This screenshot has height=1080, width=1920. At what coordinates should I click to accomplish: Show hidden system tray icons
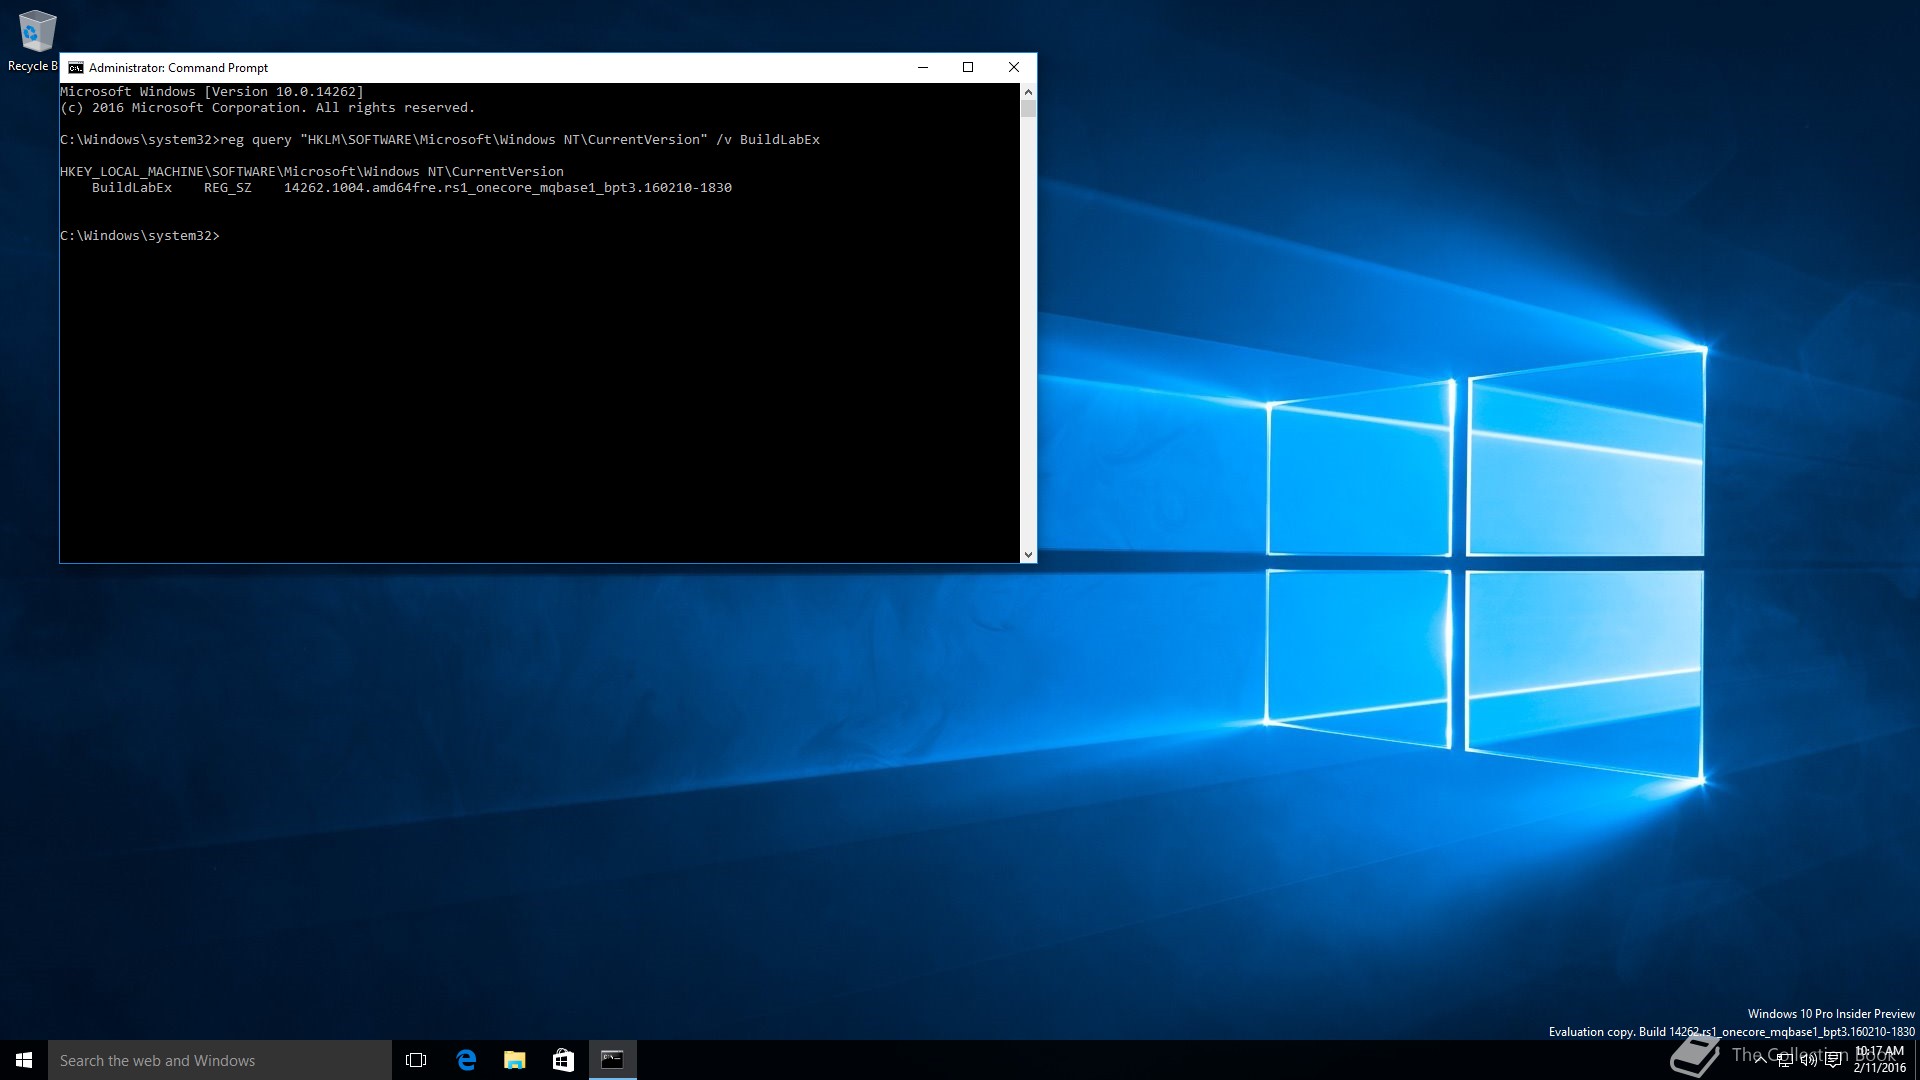(x=1760, y=1060)
